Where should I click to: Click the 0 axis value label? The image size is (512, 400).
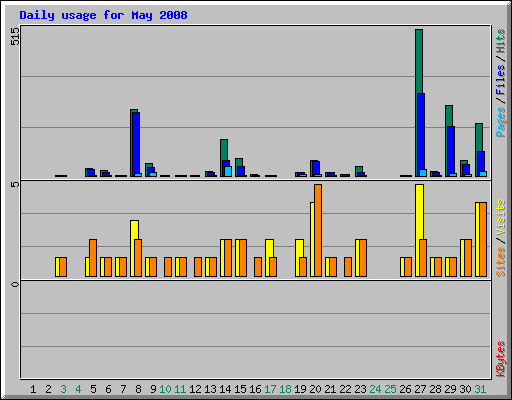(15, 284)
